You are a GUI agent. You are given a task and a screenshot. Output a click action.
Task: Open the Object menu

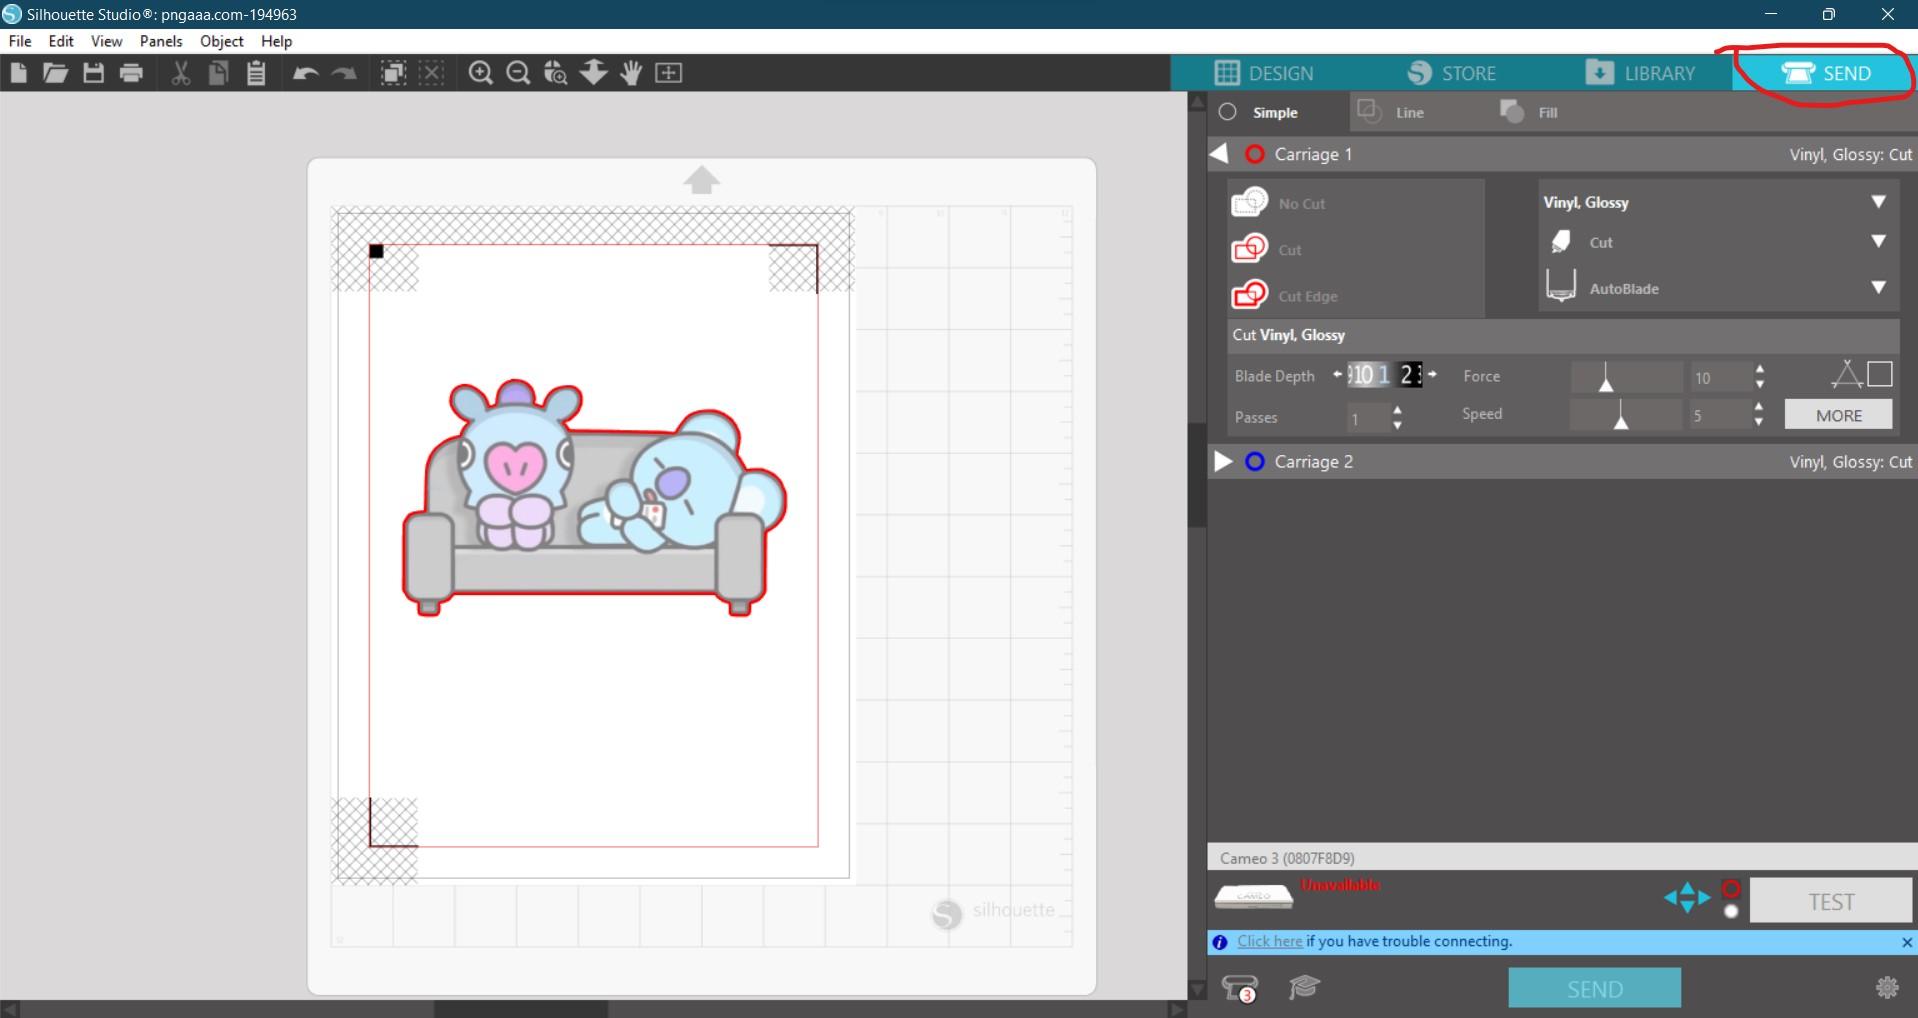222,41
